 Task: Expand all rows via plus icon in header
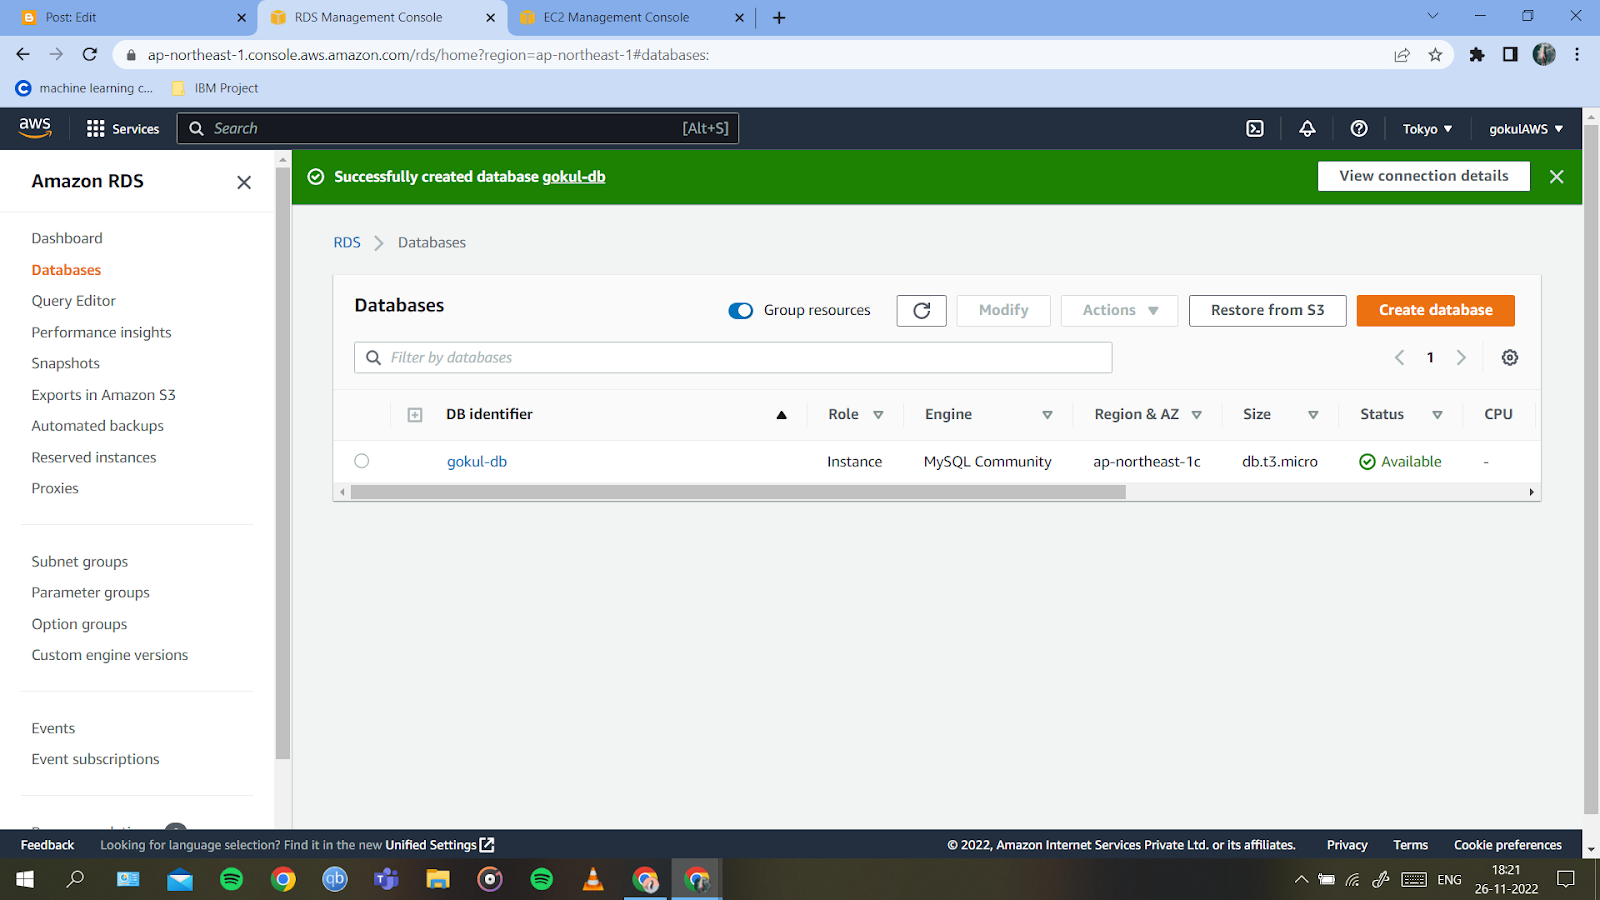tap(415, 415)
